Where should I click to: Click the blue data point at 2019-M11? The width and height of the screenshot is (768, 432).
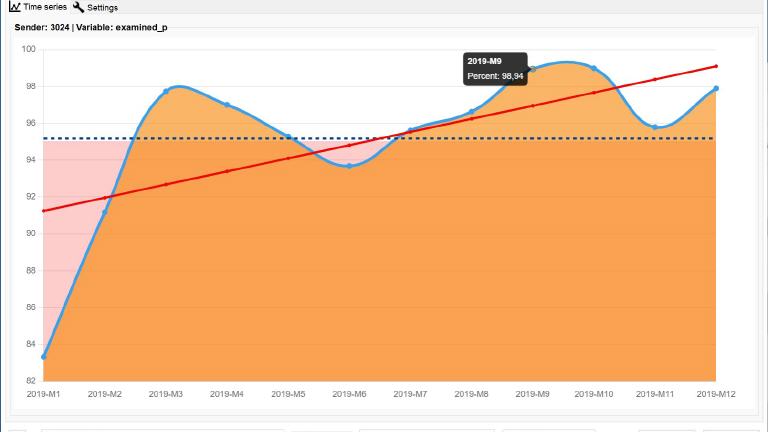(655, 127)
